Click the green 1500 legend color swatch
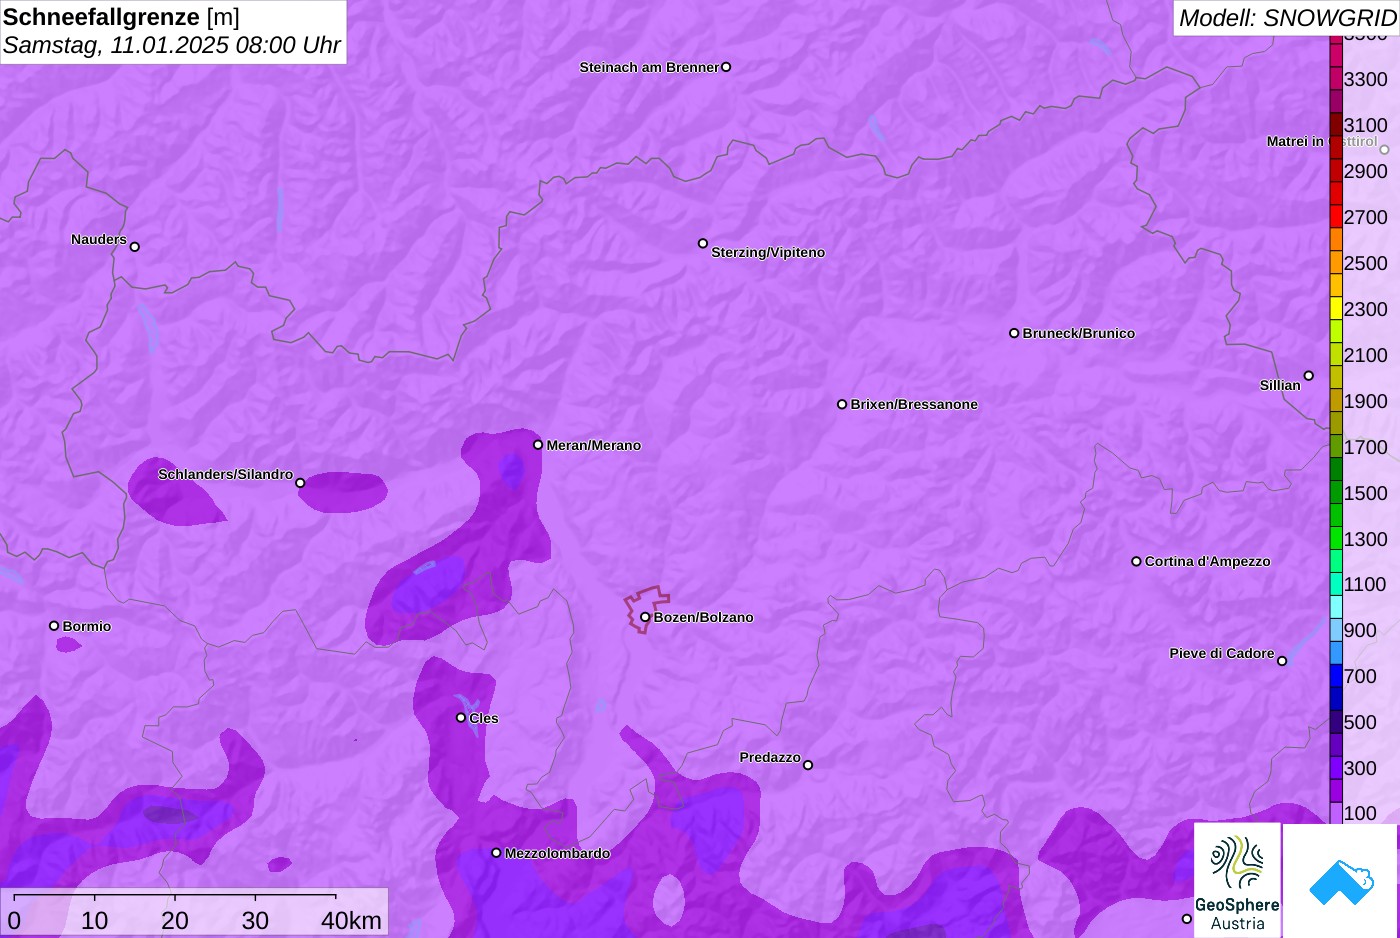1400x938 pixels. click(1336, 493)
